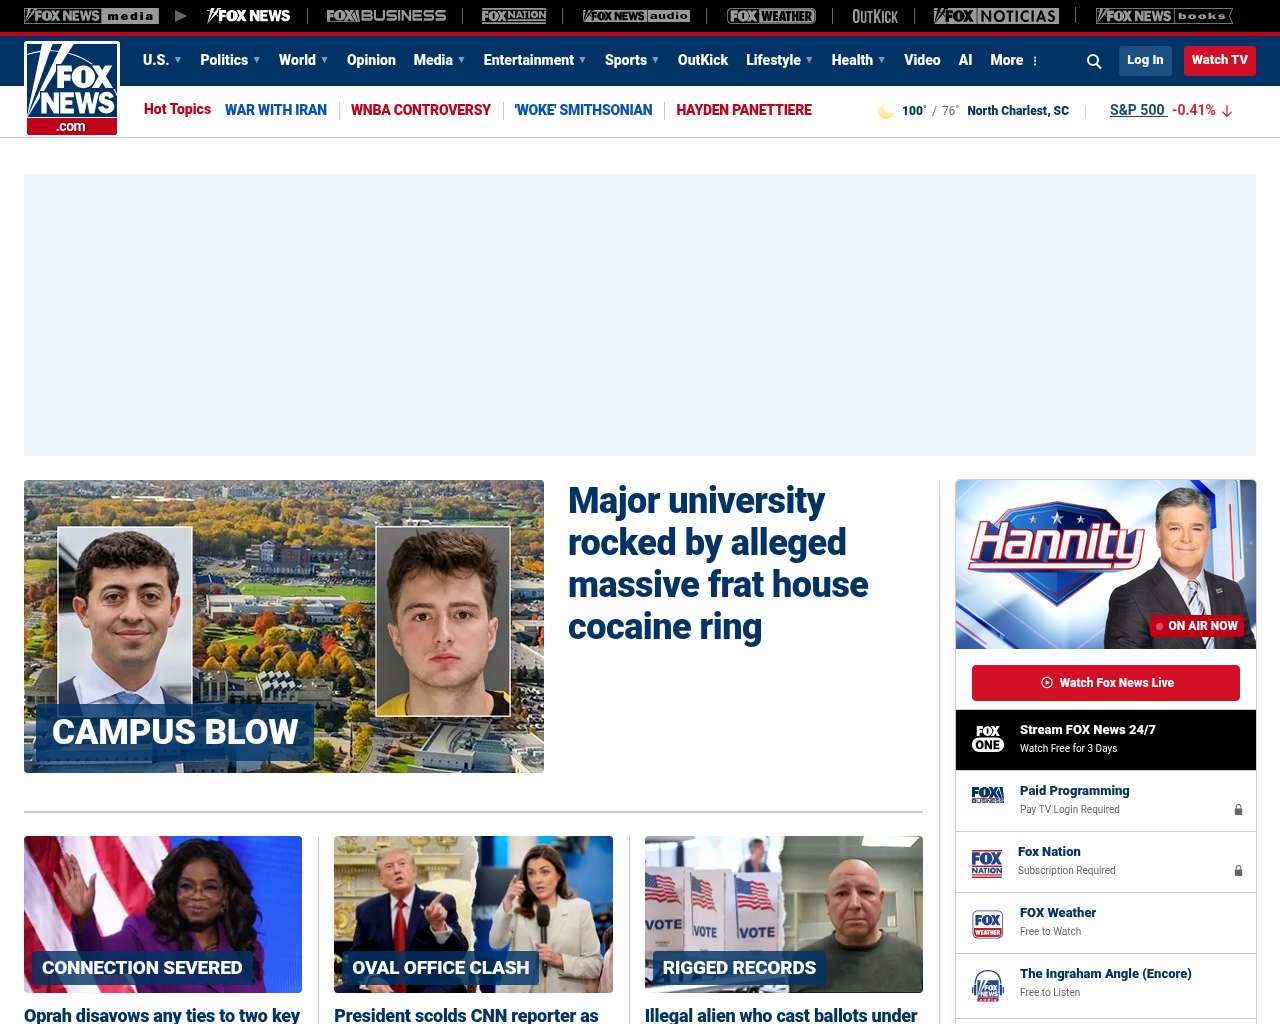This screenshot has width=1280, height=1024.
Task: Click the Fox News .com home logo
Action: click(72, 88)
